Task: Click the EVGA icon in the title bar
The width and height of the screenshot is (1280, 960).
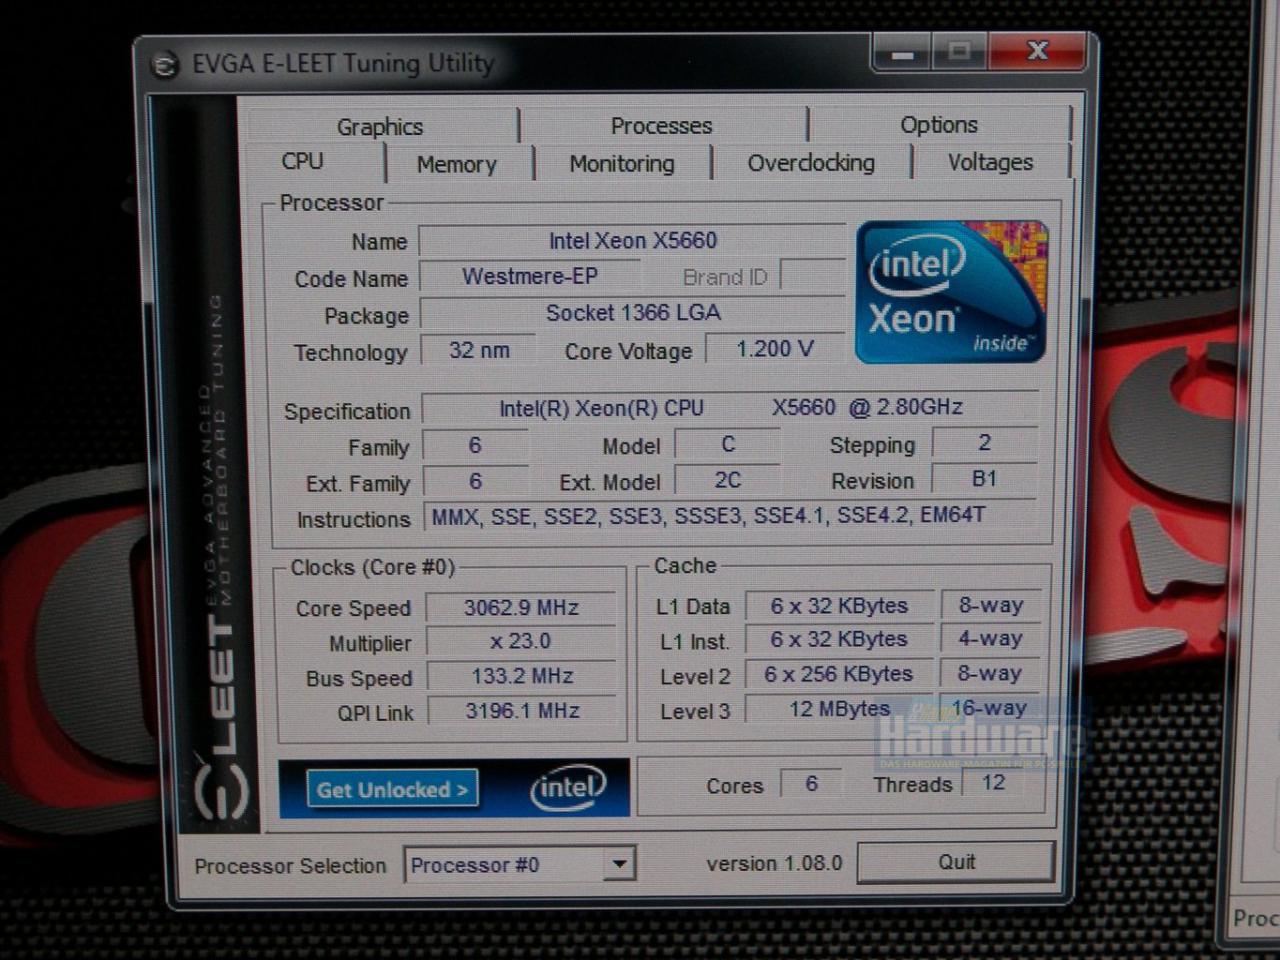Action: point(165,65)
